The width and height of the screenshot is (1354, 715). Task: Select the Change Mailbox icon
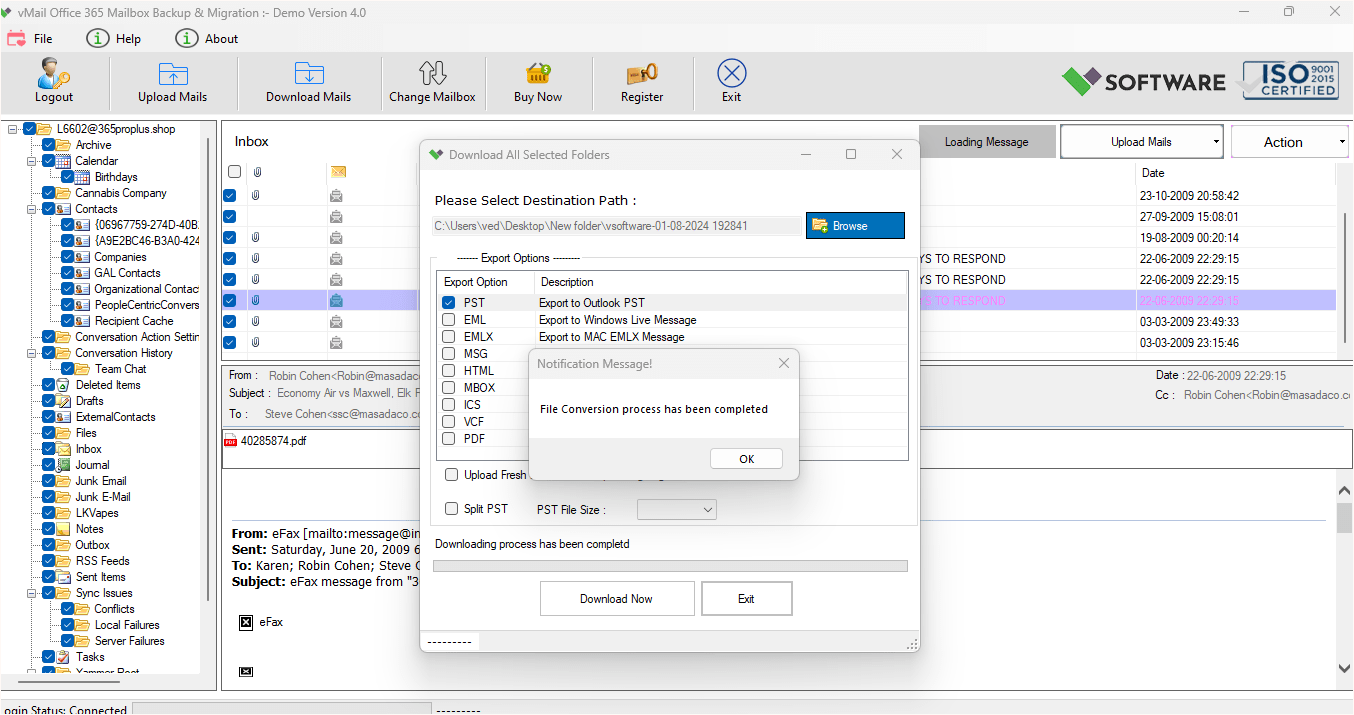(x=432, y=74)
